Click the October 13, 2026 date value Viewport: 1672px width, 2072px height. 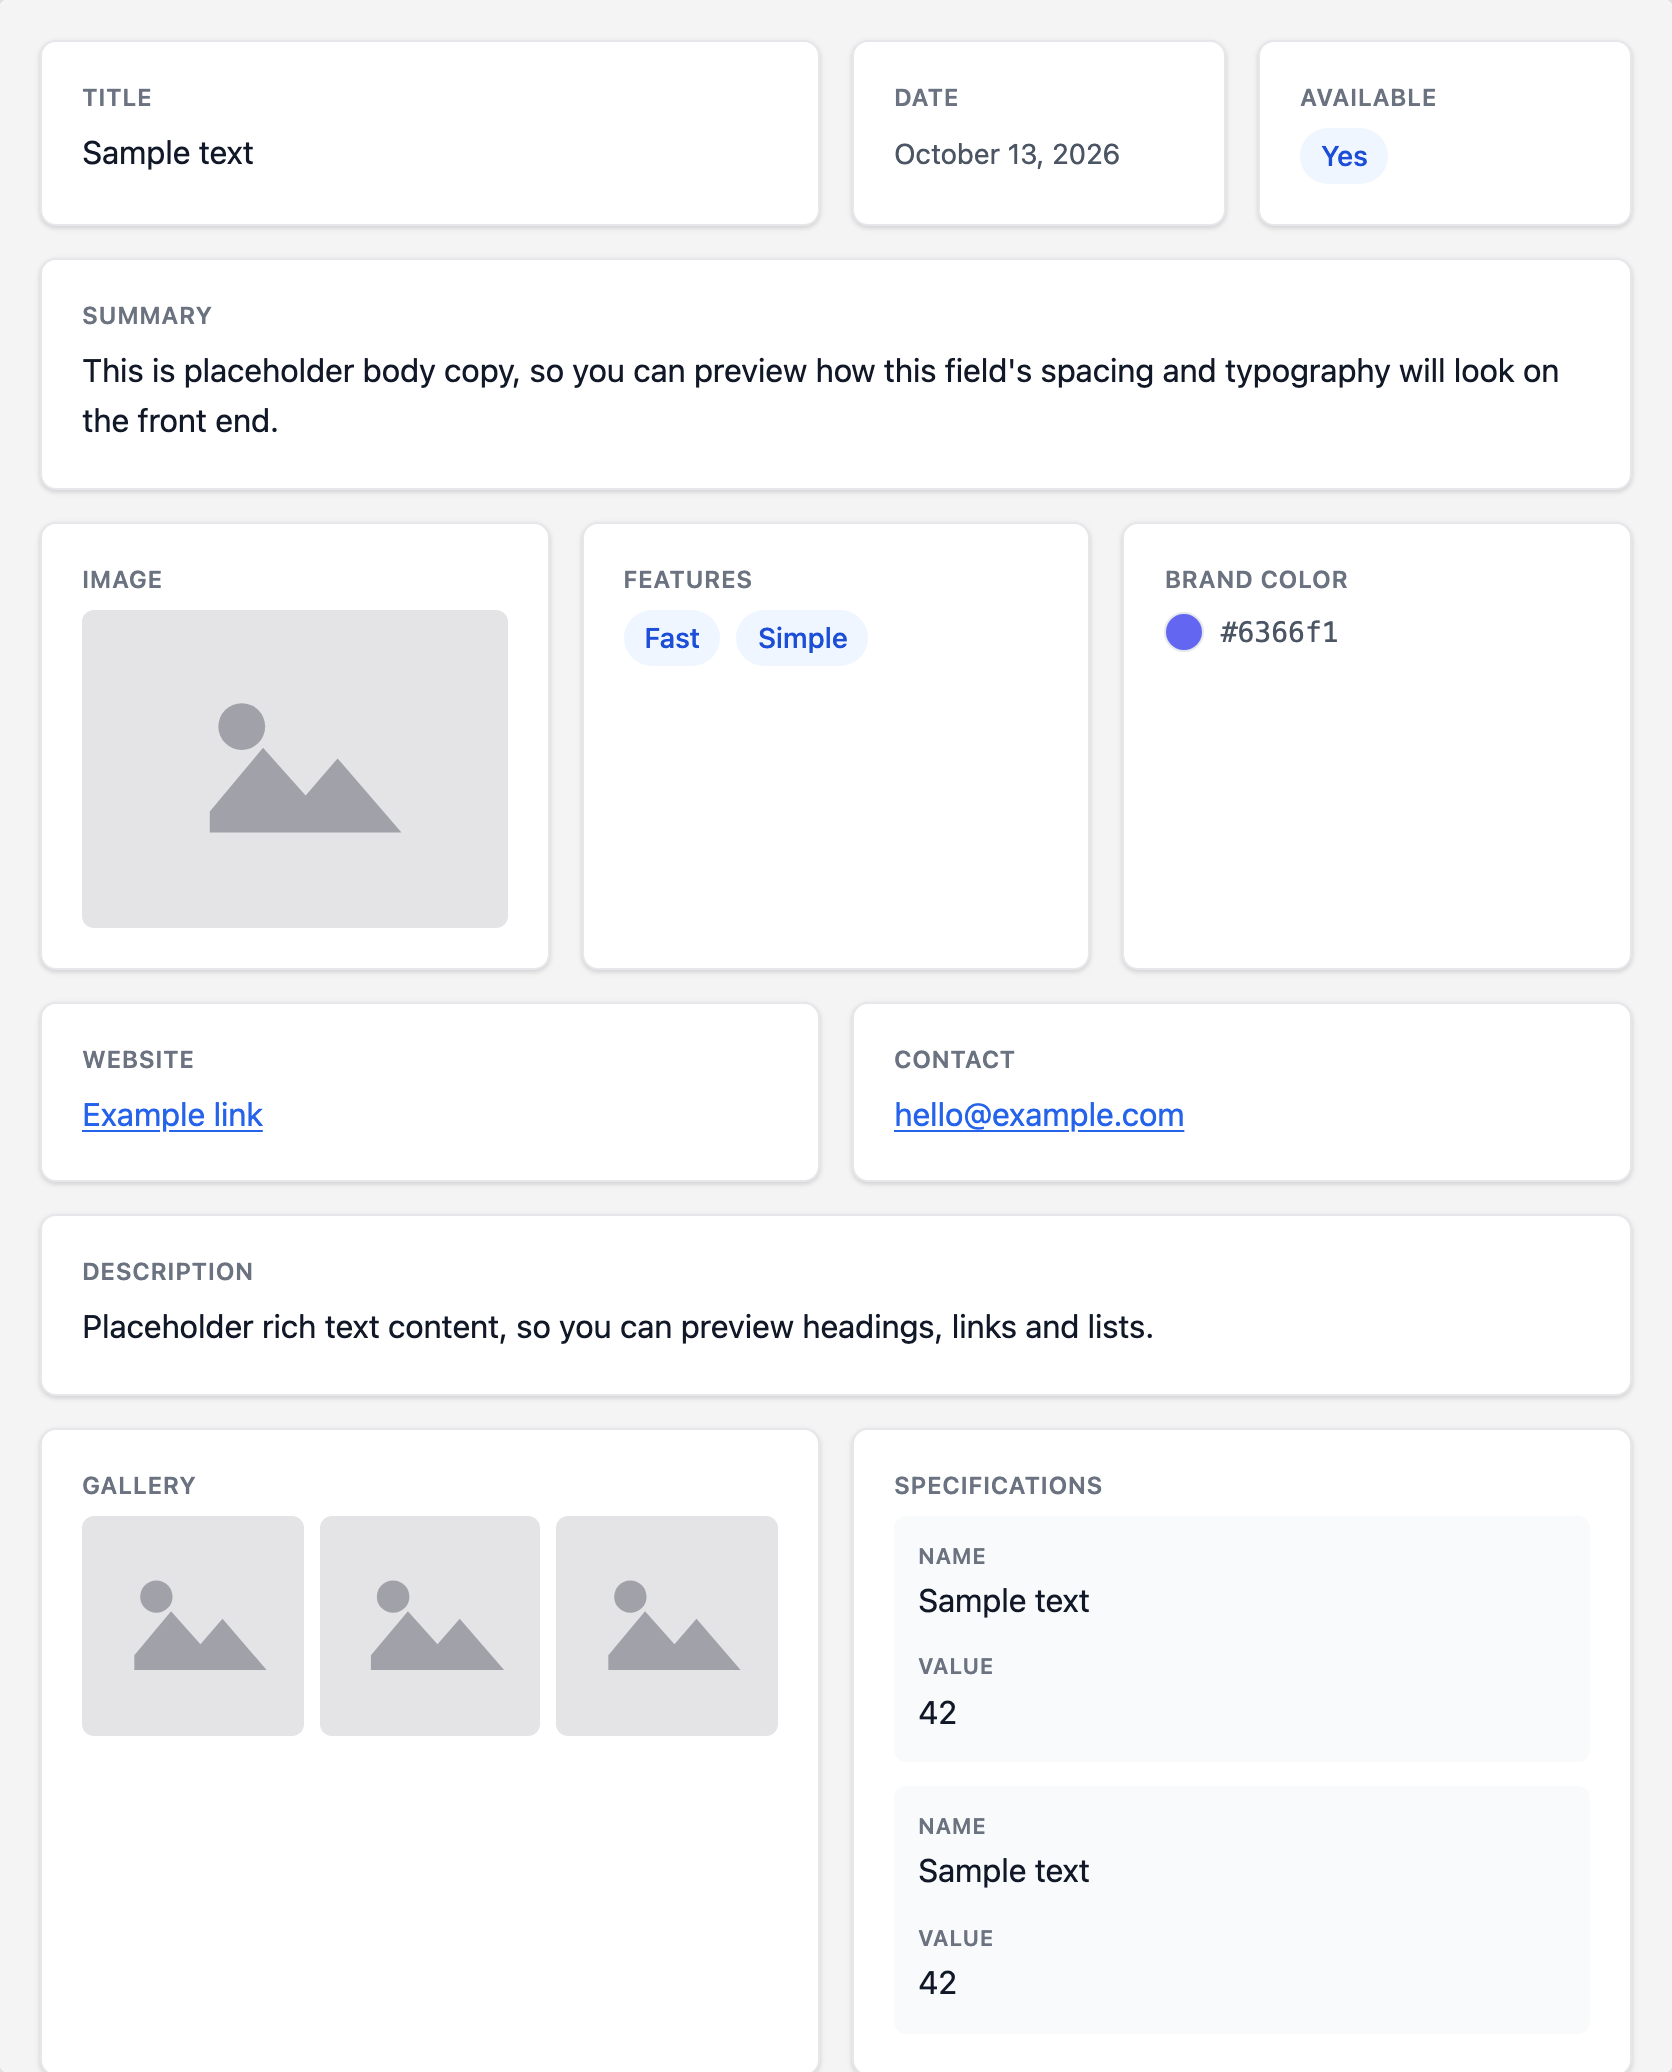(1007, 154)
